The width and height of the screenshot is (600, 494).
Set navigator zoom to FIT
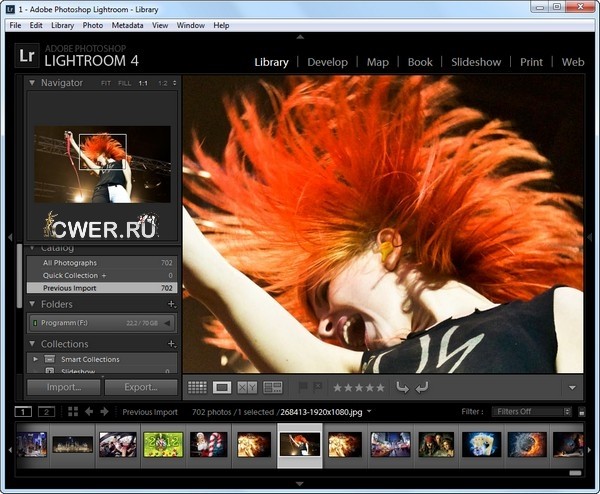106,83
